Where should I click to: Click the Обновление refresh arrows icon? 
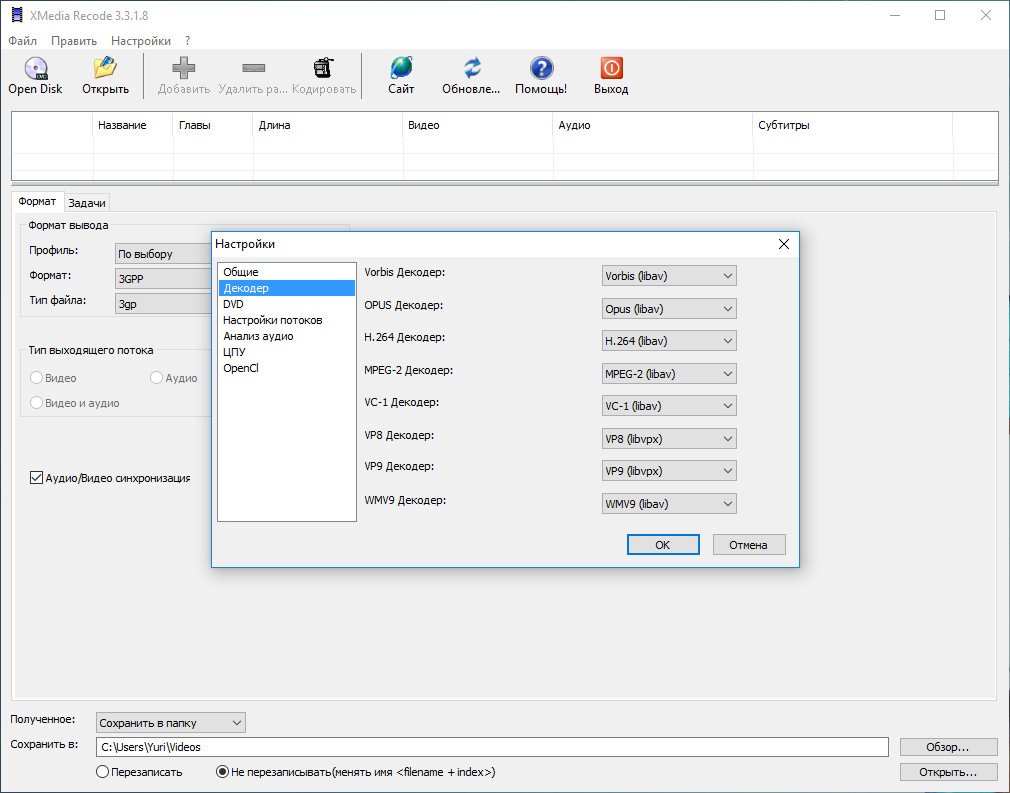(x=472, y=69)
